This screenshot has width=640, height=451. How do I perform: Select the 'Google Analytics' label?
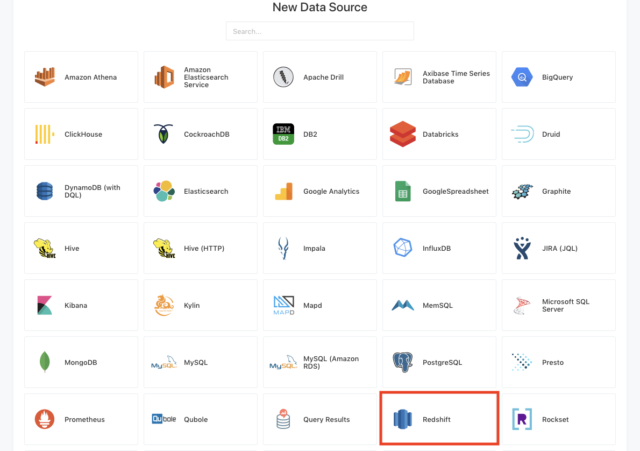pos(331,191)
